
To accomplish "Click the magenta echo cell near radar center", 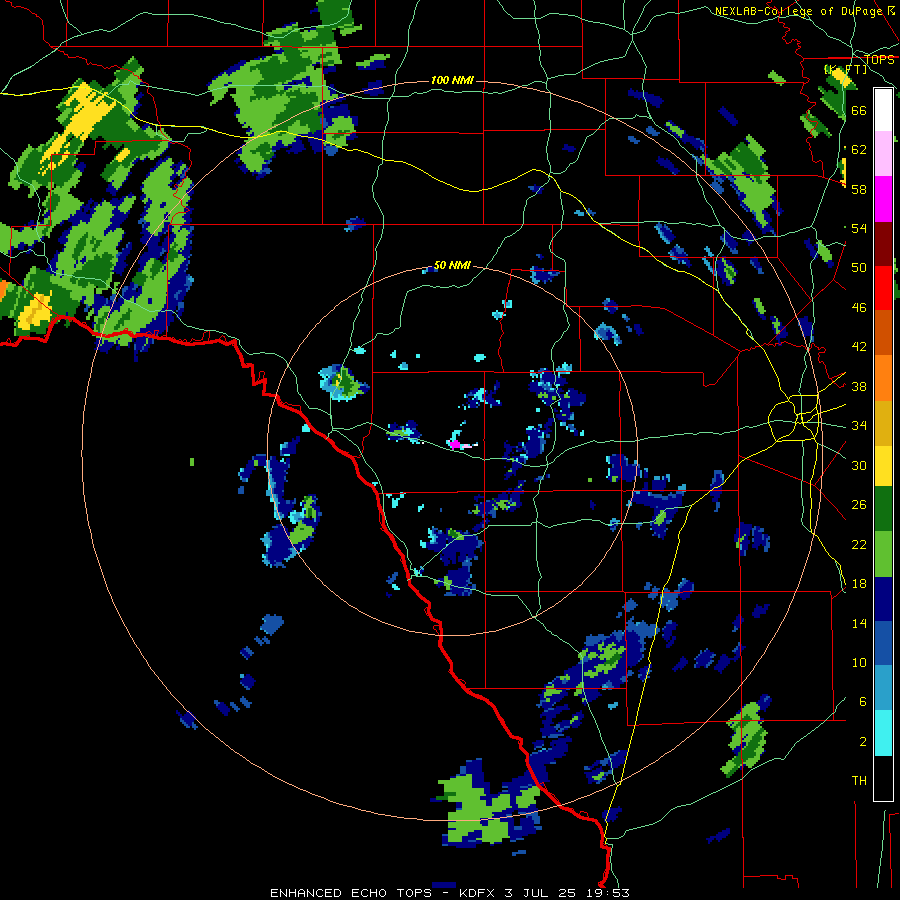I will (455, 444).
